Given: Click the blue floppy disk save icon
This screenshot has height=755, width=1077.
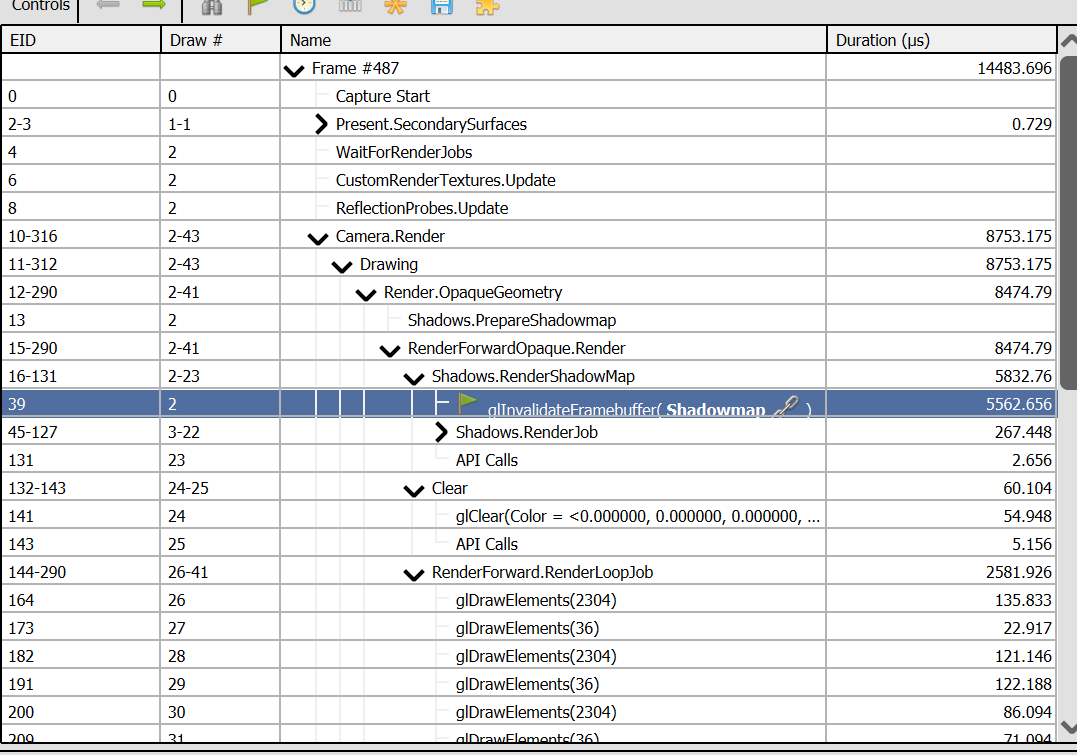Looking at the screenshot, I should click(442, 5).
